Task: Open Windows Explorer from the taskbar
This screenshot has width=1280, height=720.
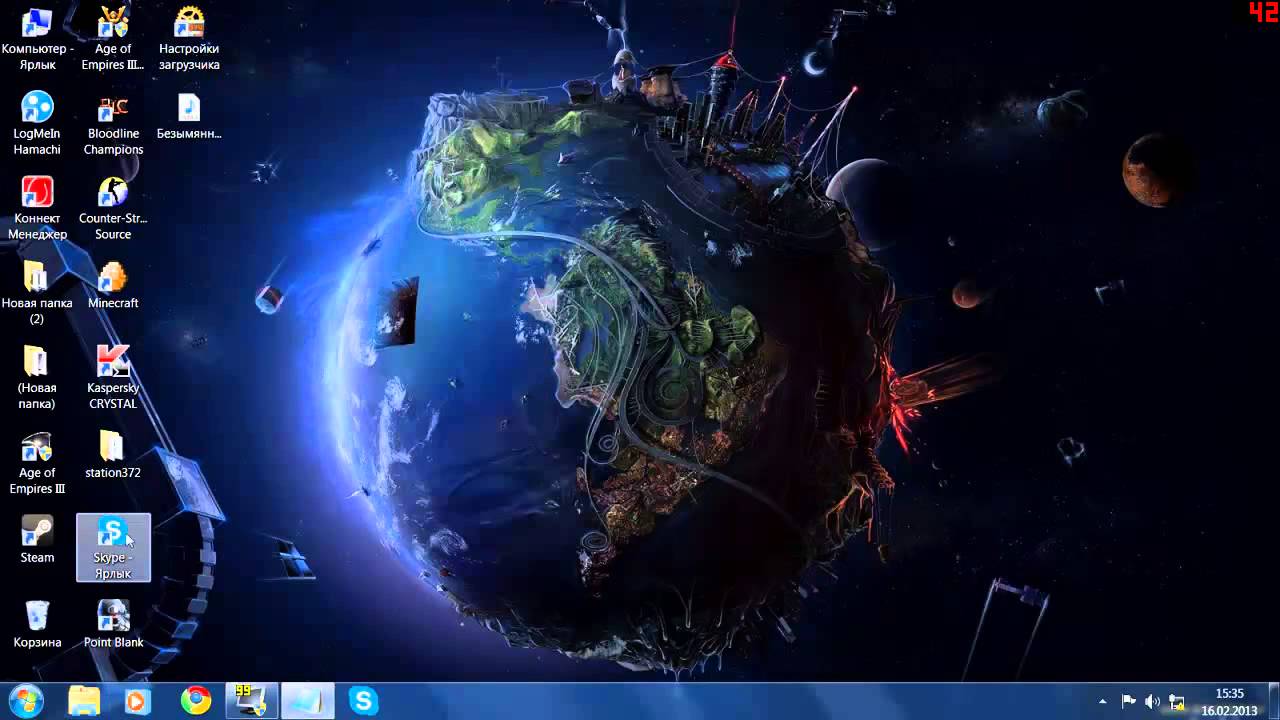Action: pos(84,701)
